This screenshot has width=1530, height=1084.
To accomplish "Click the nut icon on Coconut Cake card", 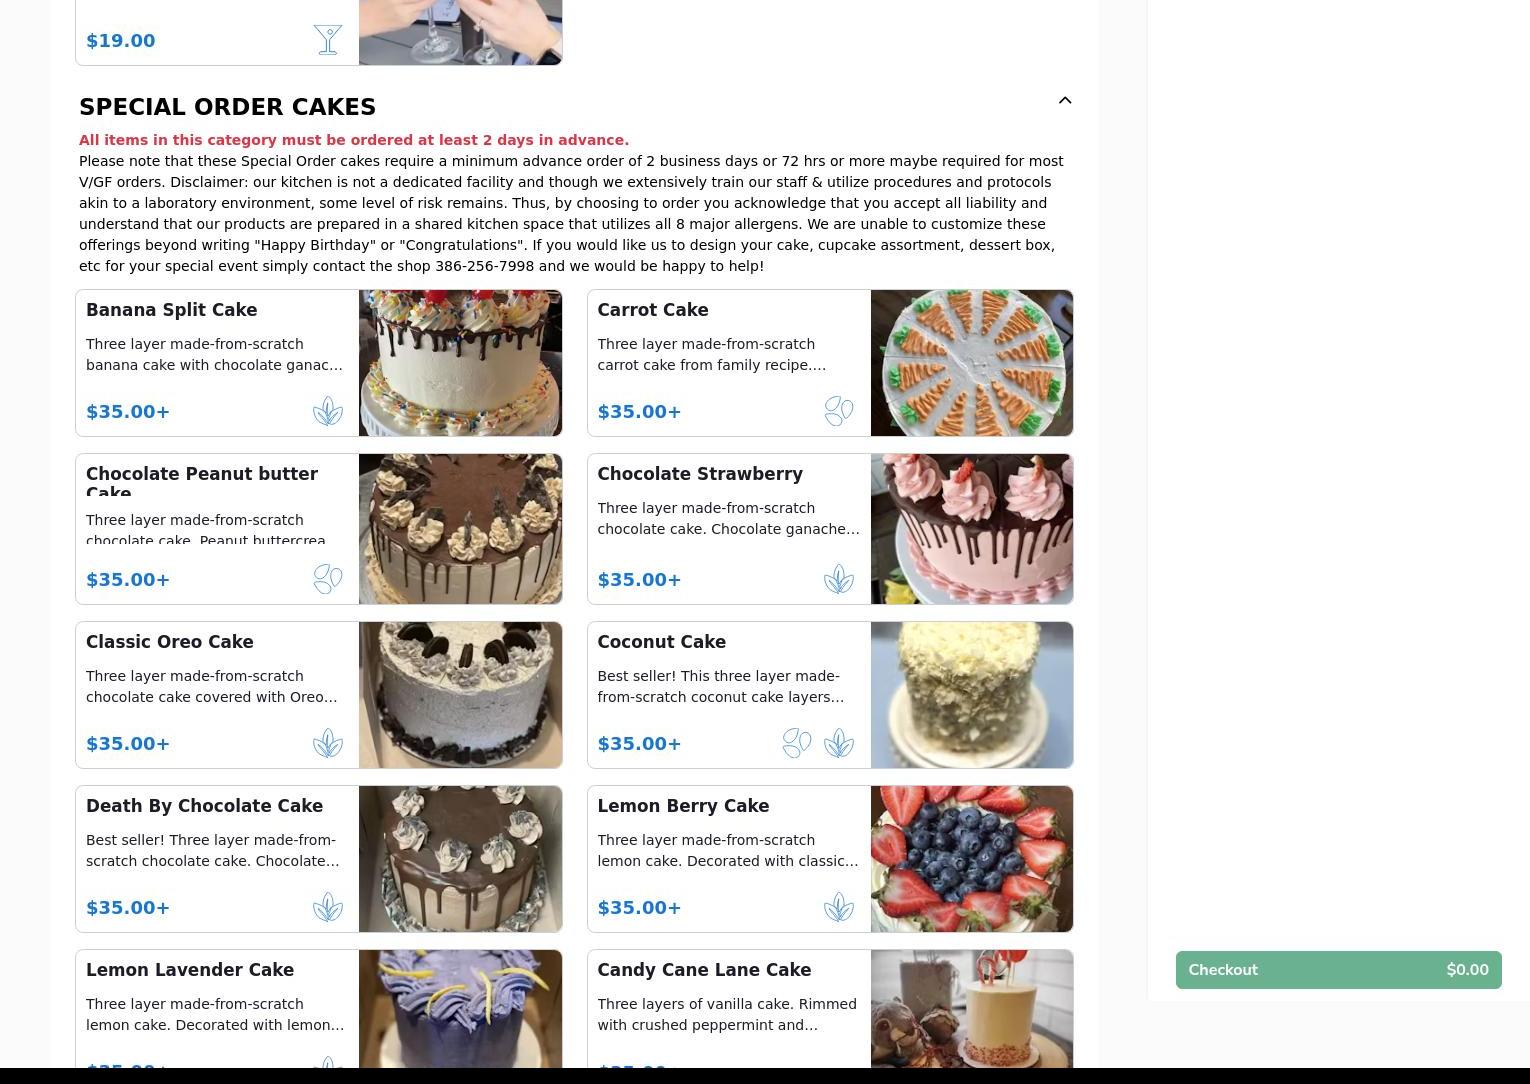I will coord(797,743).
